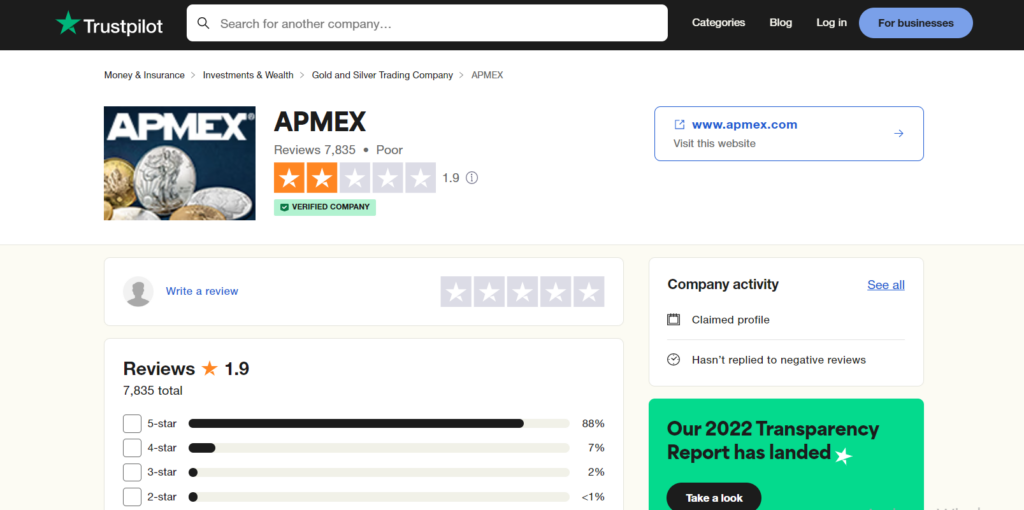Click the 3-star rating bar at 2%

[x=379, y=472]
